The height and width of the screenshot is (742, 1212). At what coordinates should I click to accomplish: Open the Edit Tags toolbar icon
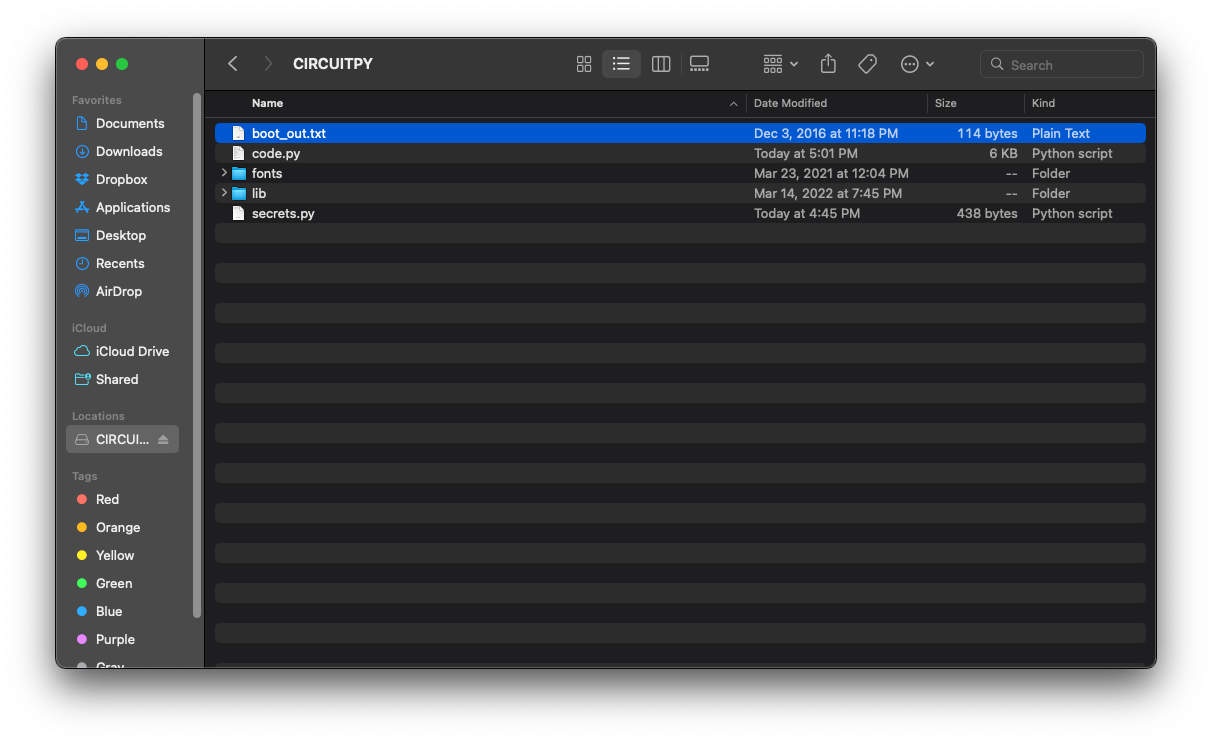[868, 64]
